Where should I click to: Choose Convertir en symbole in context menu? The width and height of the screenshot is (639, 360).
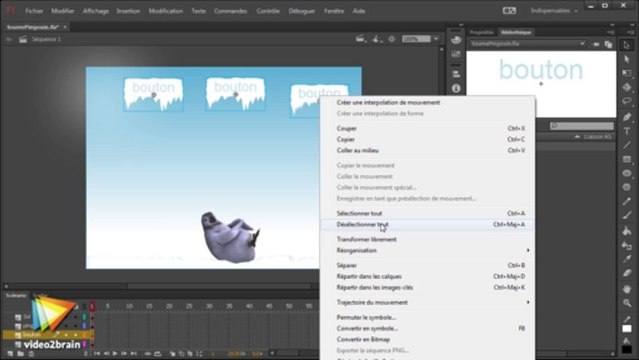[x=427, y=328]
